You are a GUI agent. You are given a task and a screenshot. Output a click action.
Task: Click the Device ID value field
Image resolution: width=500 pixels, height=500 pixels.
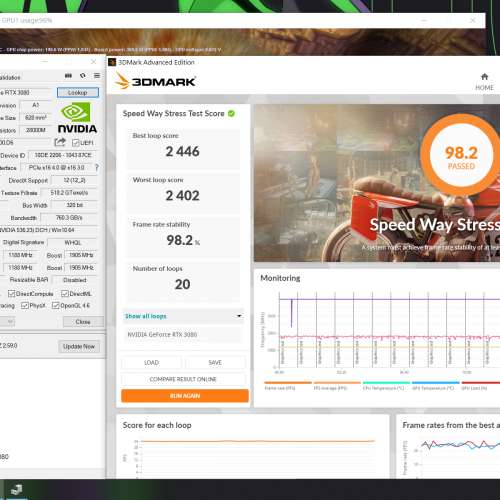(x=63, y=155)
